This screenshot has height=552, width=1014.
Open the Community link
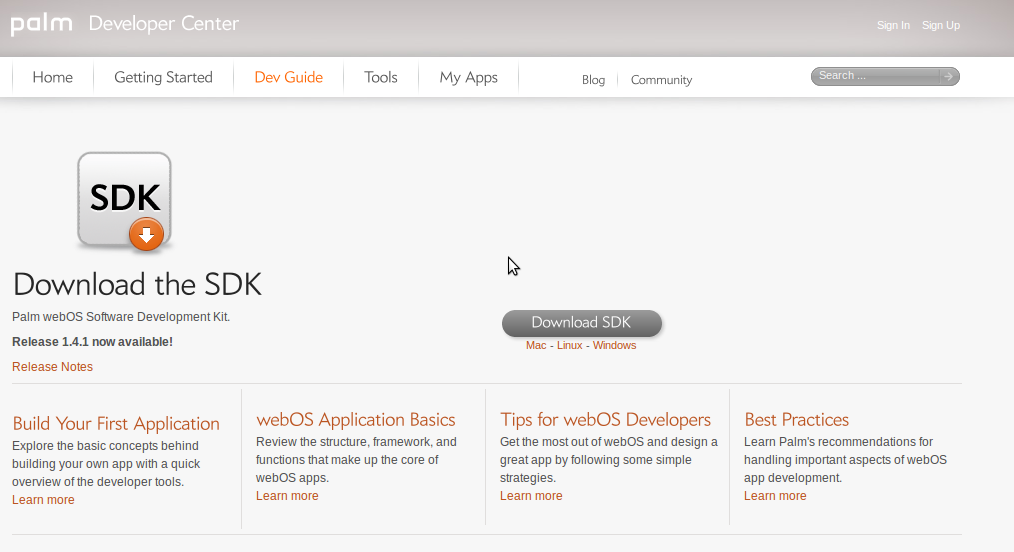[661, 80]
